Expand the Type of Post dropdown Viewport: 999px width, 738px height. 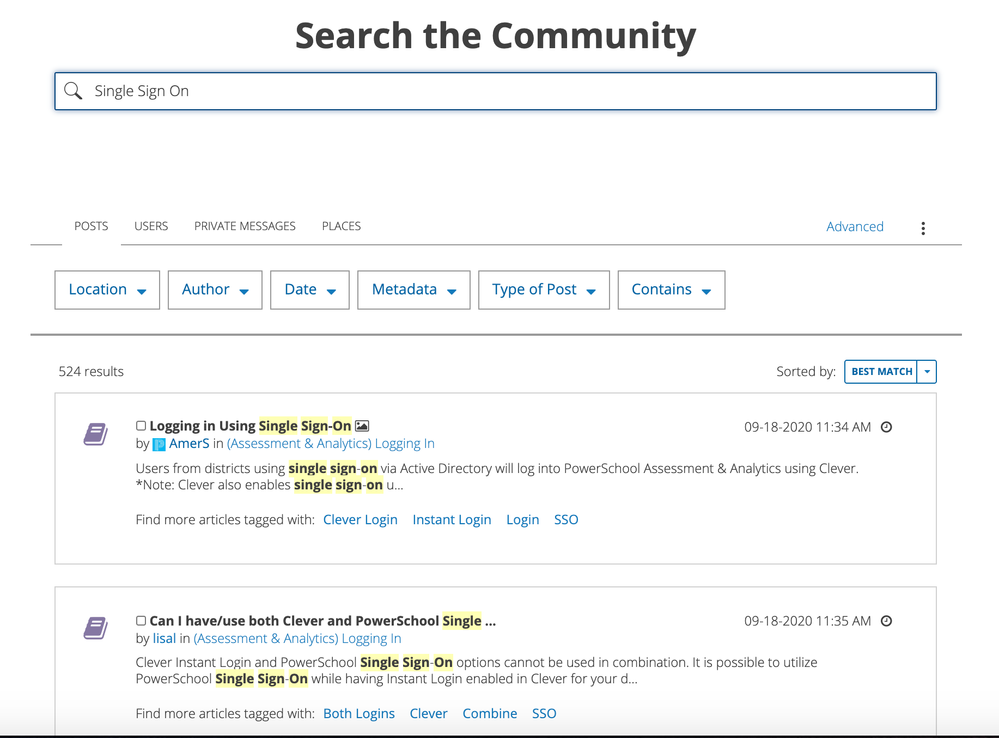(543, 290)
